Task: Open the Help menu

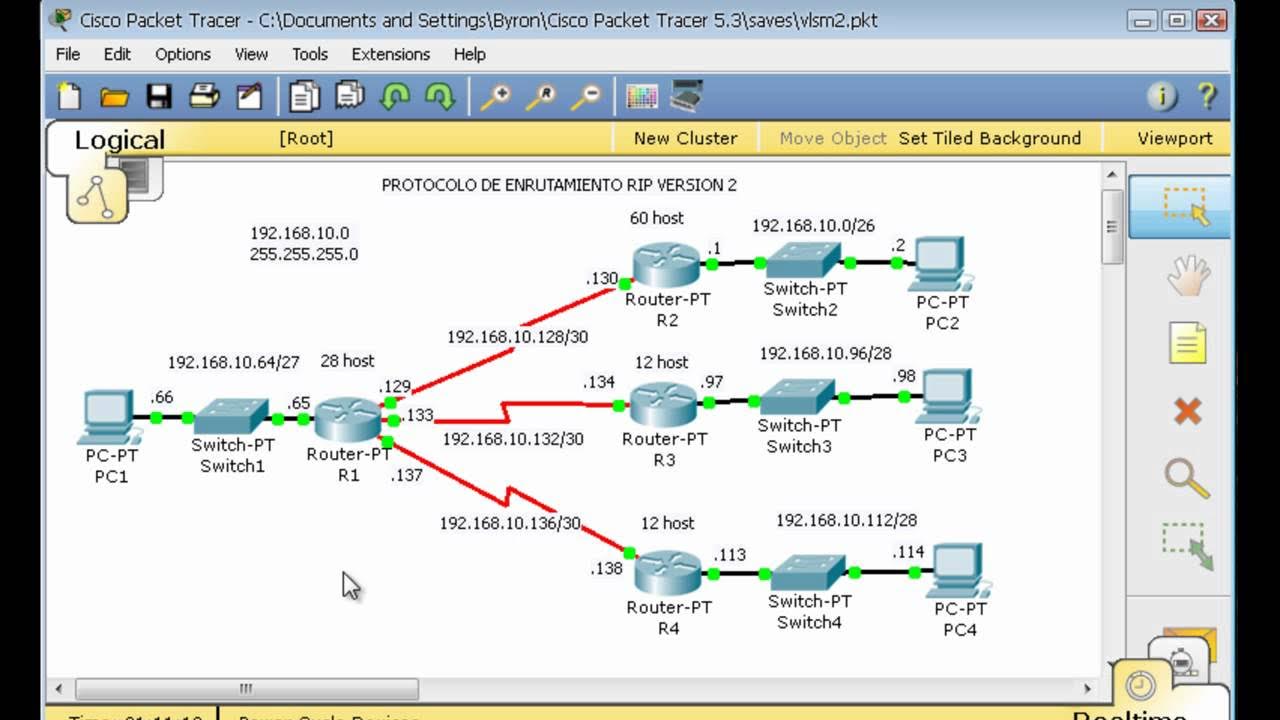Action: click(470, 54)
